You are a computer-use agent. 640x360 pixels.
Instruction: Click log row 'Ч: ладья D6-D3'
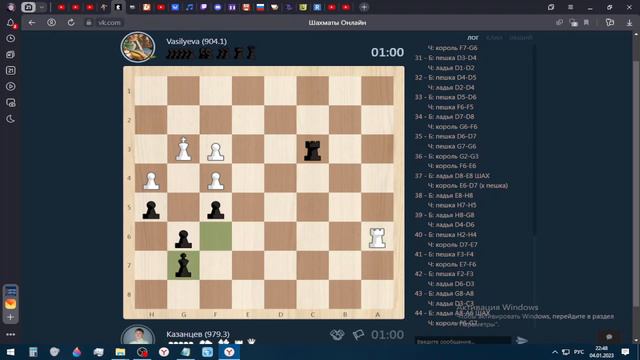(451, 284)
